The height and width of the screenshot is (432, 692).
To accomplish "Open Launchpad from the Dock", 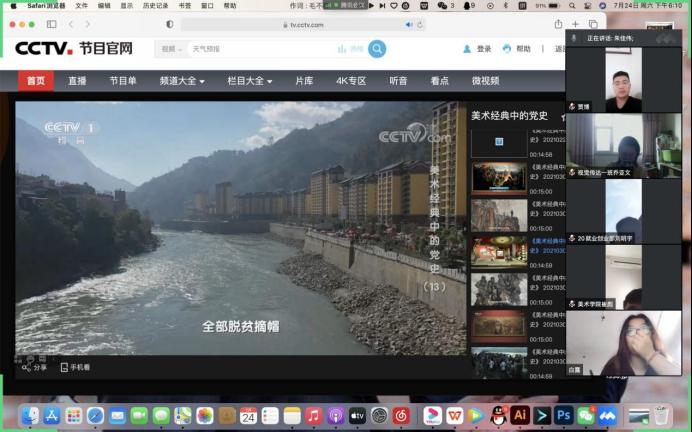I will point(74,416).
